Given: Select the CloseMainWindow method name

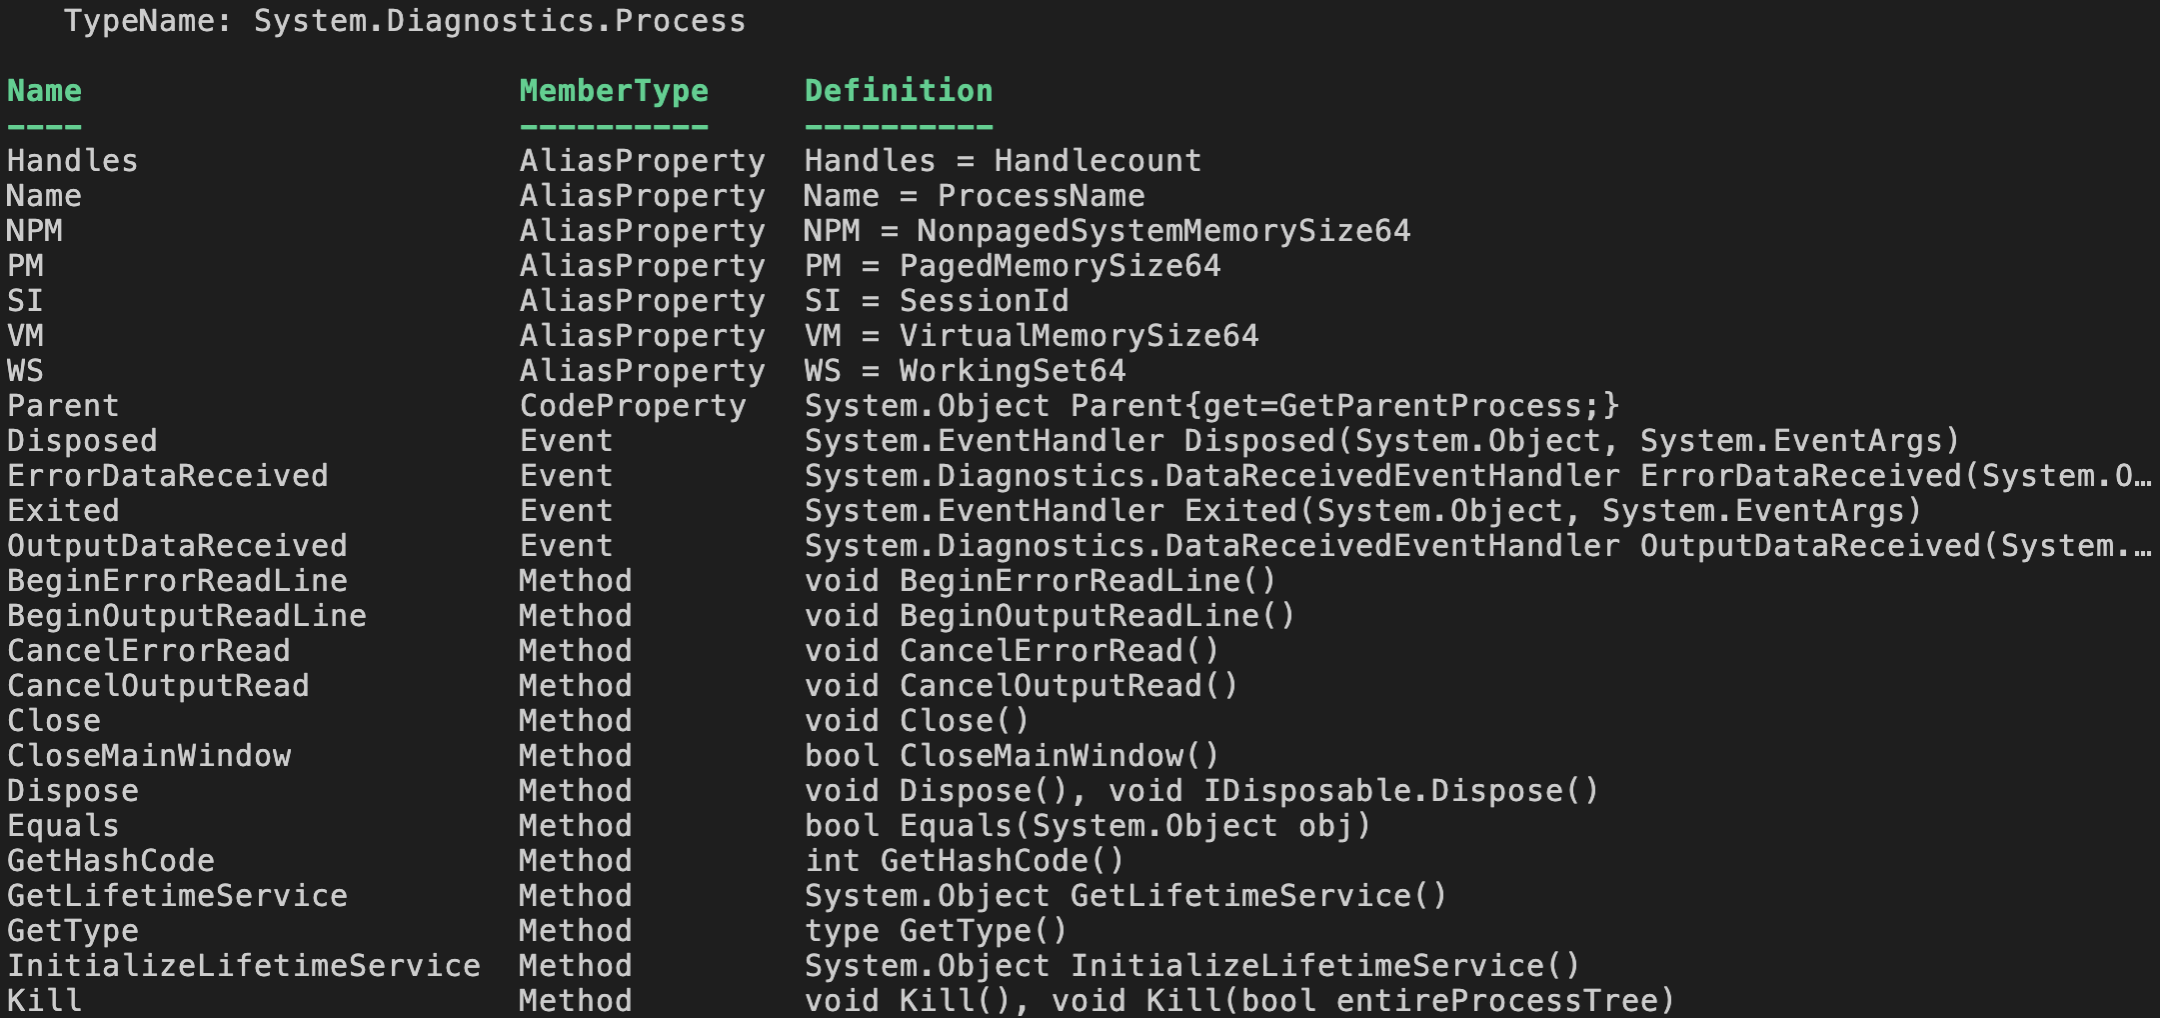Looking at the screenshot, I should (149, 756).
